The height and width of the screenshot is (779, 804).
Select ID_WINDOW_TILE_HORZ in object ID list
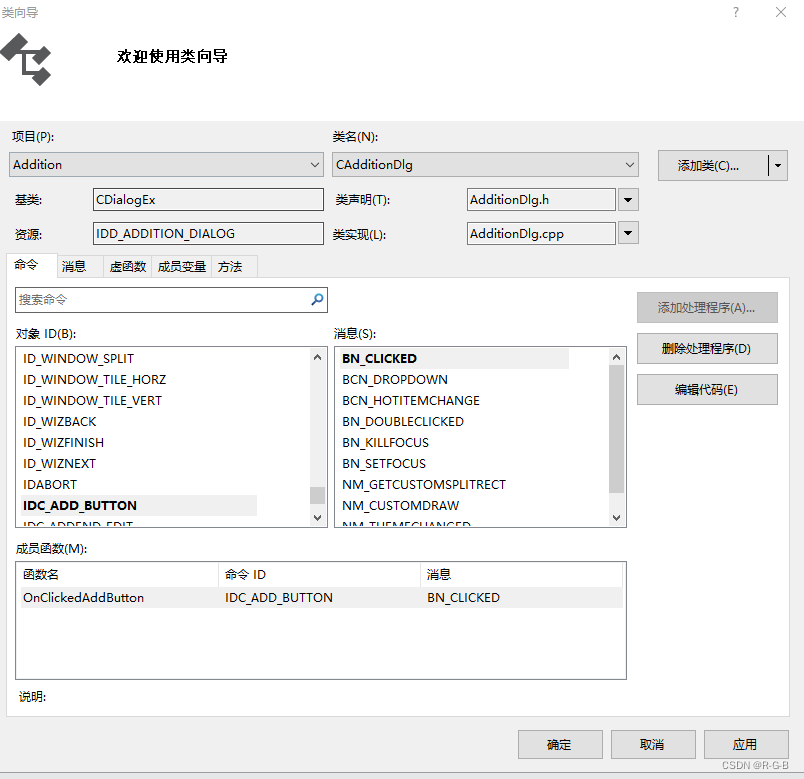point(94,379)
